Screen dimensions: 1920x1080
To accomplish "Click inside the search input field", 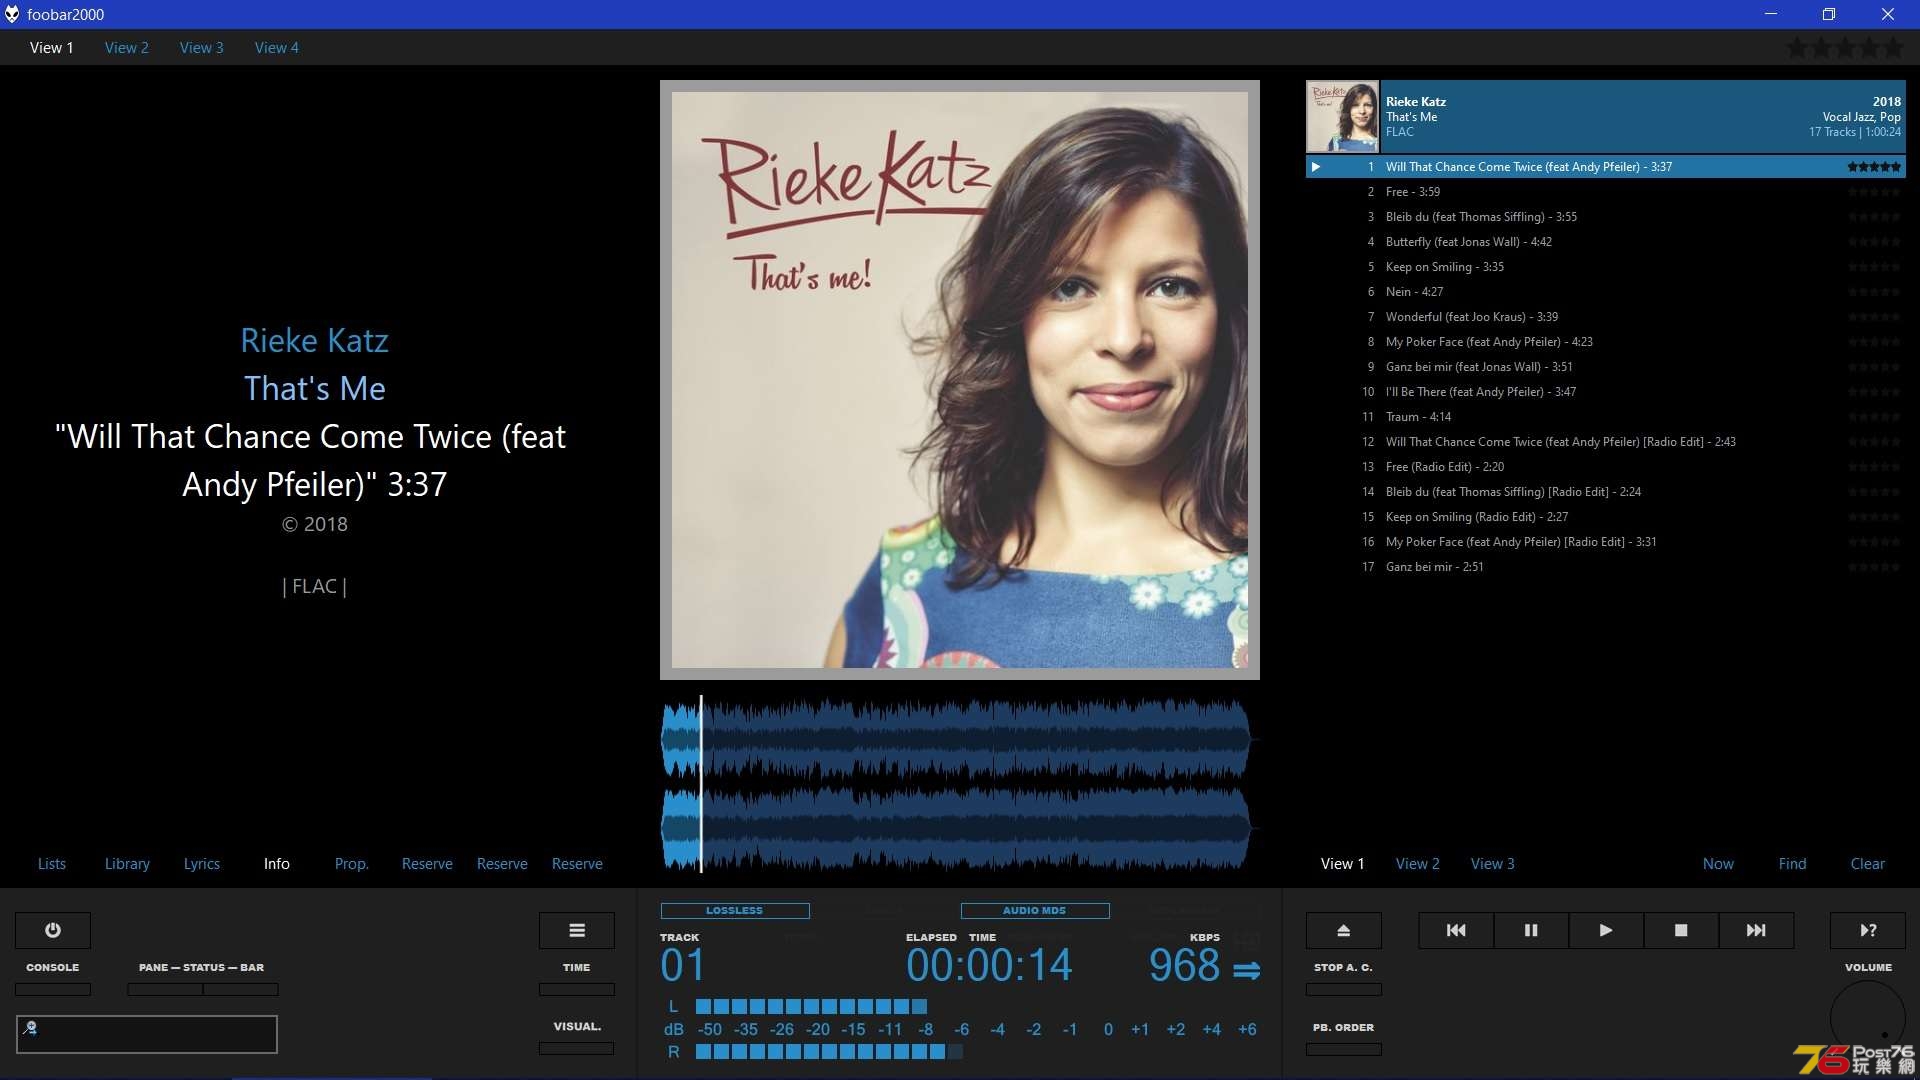I will tap(147, 1034).
